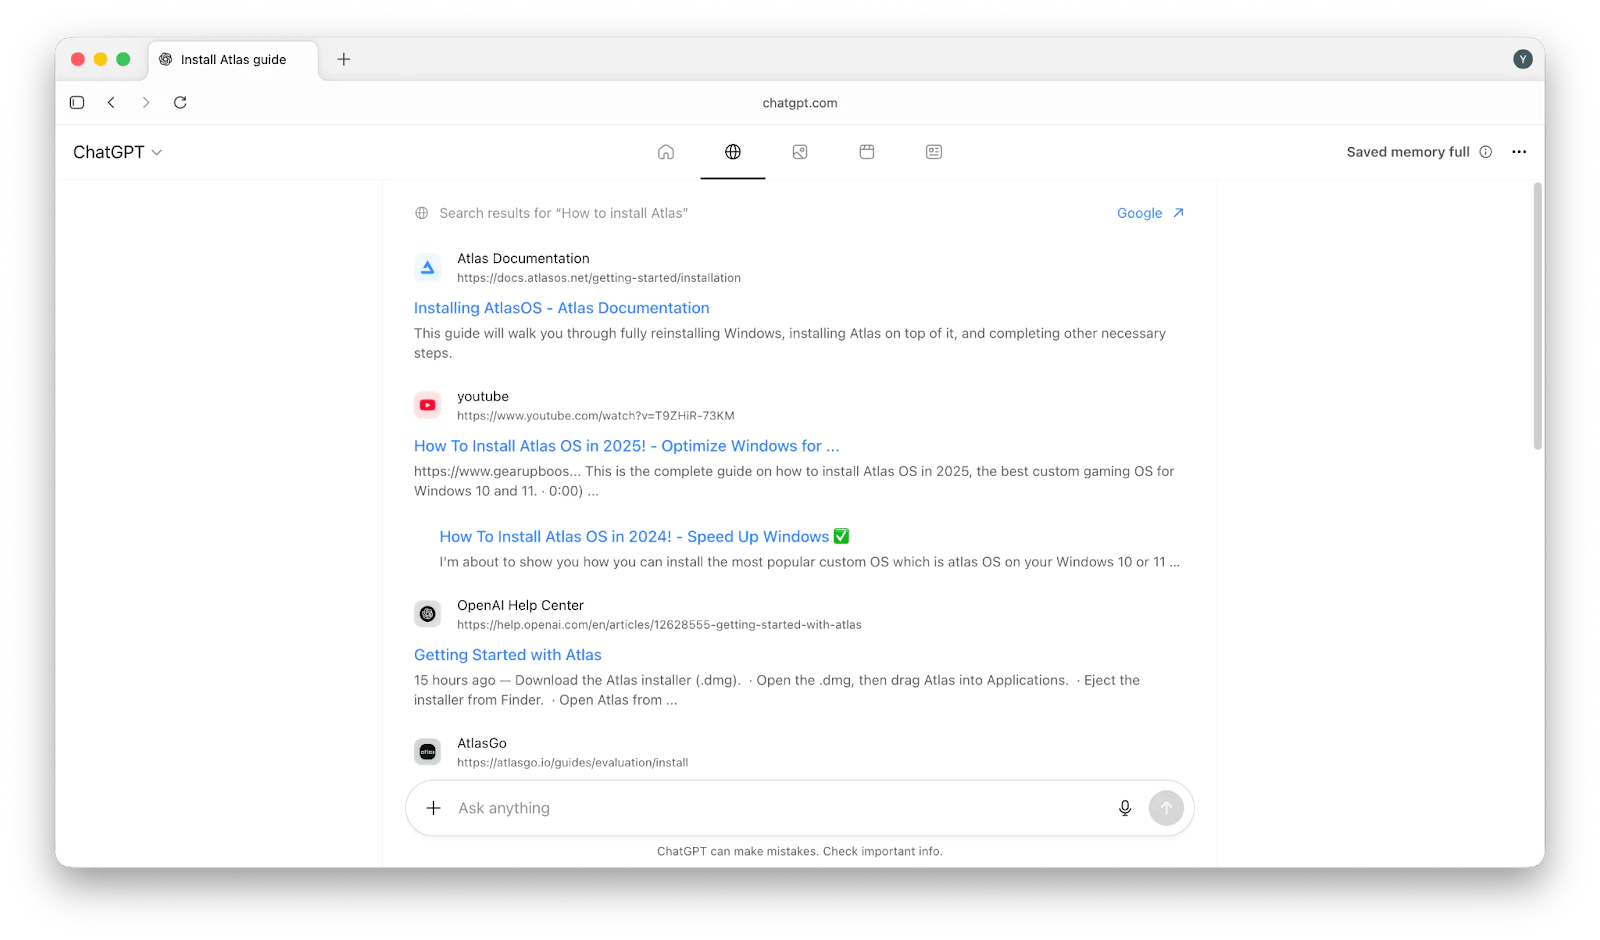The height and width of the screenshot is (940, 1600).
Task: Click the Saved memory full info icon
Action: coord(1486,152)
